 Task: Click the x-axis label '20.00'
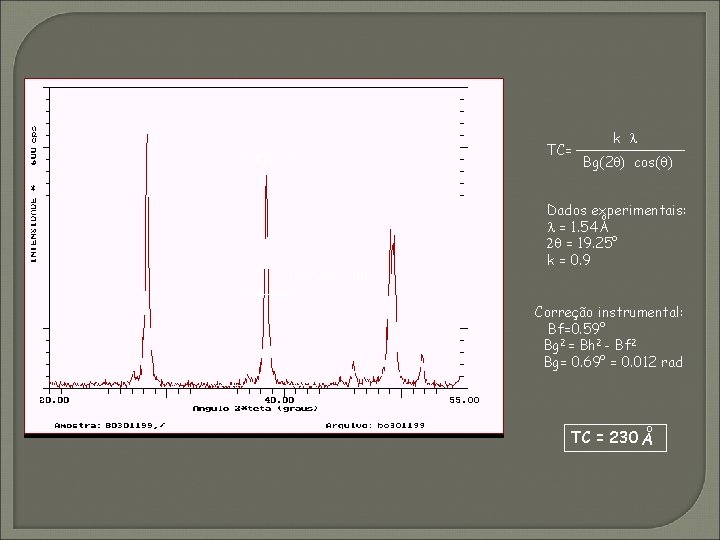[54, 400]
